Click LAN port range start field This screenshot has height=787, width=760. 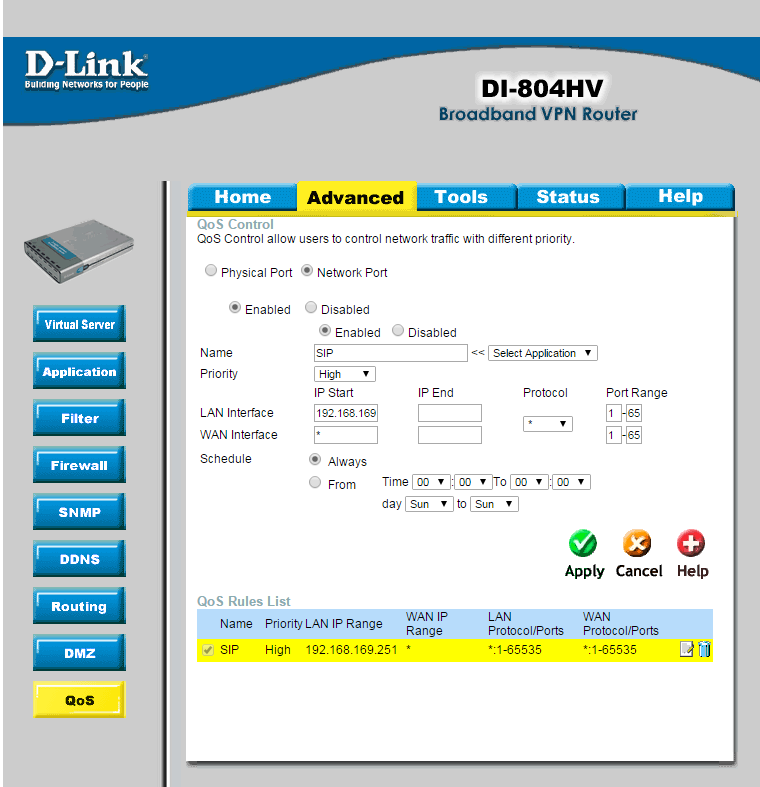coord(613,413)
